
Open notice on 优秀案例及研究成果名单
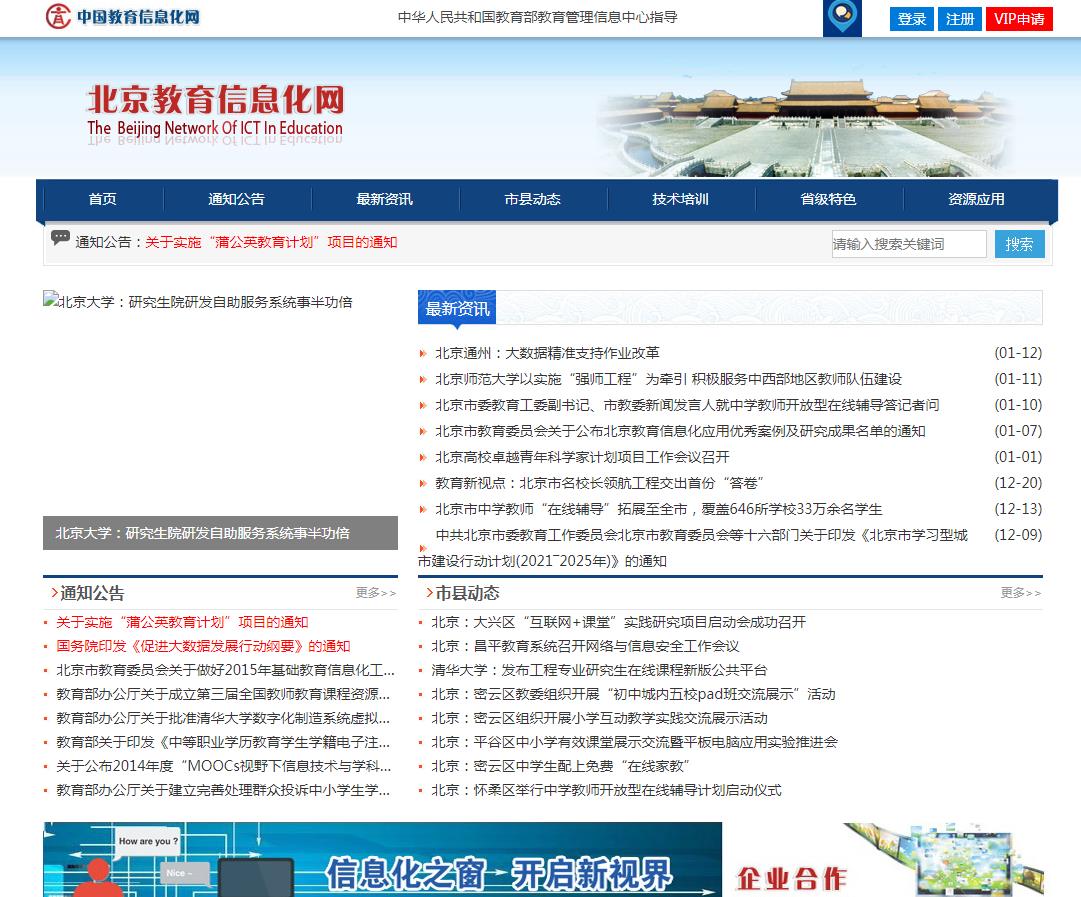680,431
